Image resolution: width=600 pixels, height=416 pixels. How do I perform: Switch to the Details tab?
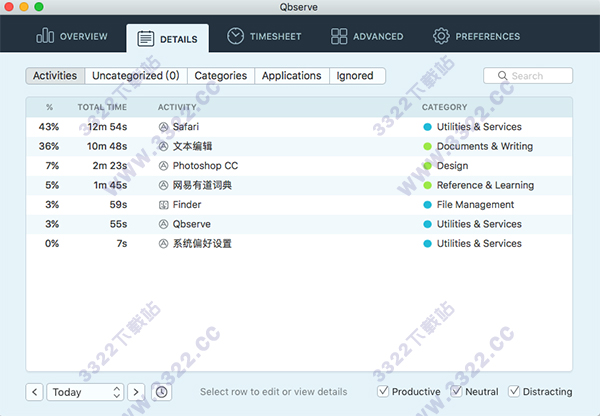point(168,39)
